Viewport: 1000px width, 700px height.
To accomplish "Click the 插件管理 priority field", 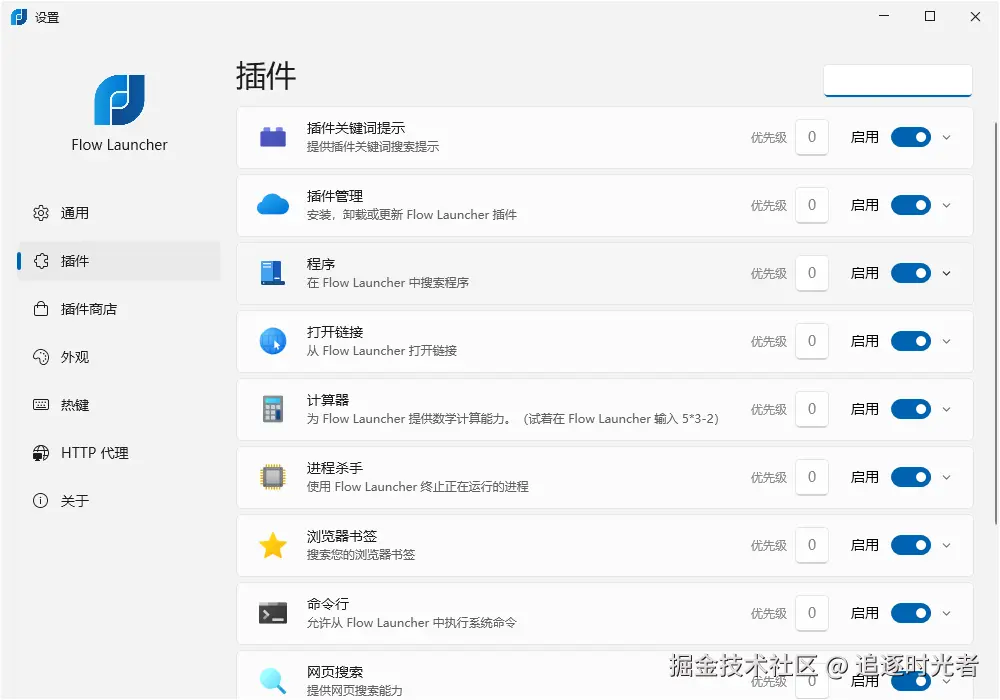I will click(812, 205).
